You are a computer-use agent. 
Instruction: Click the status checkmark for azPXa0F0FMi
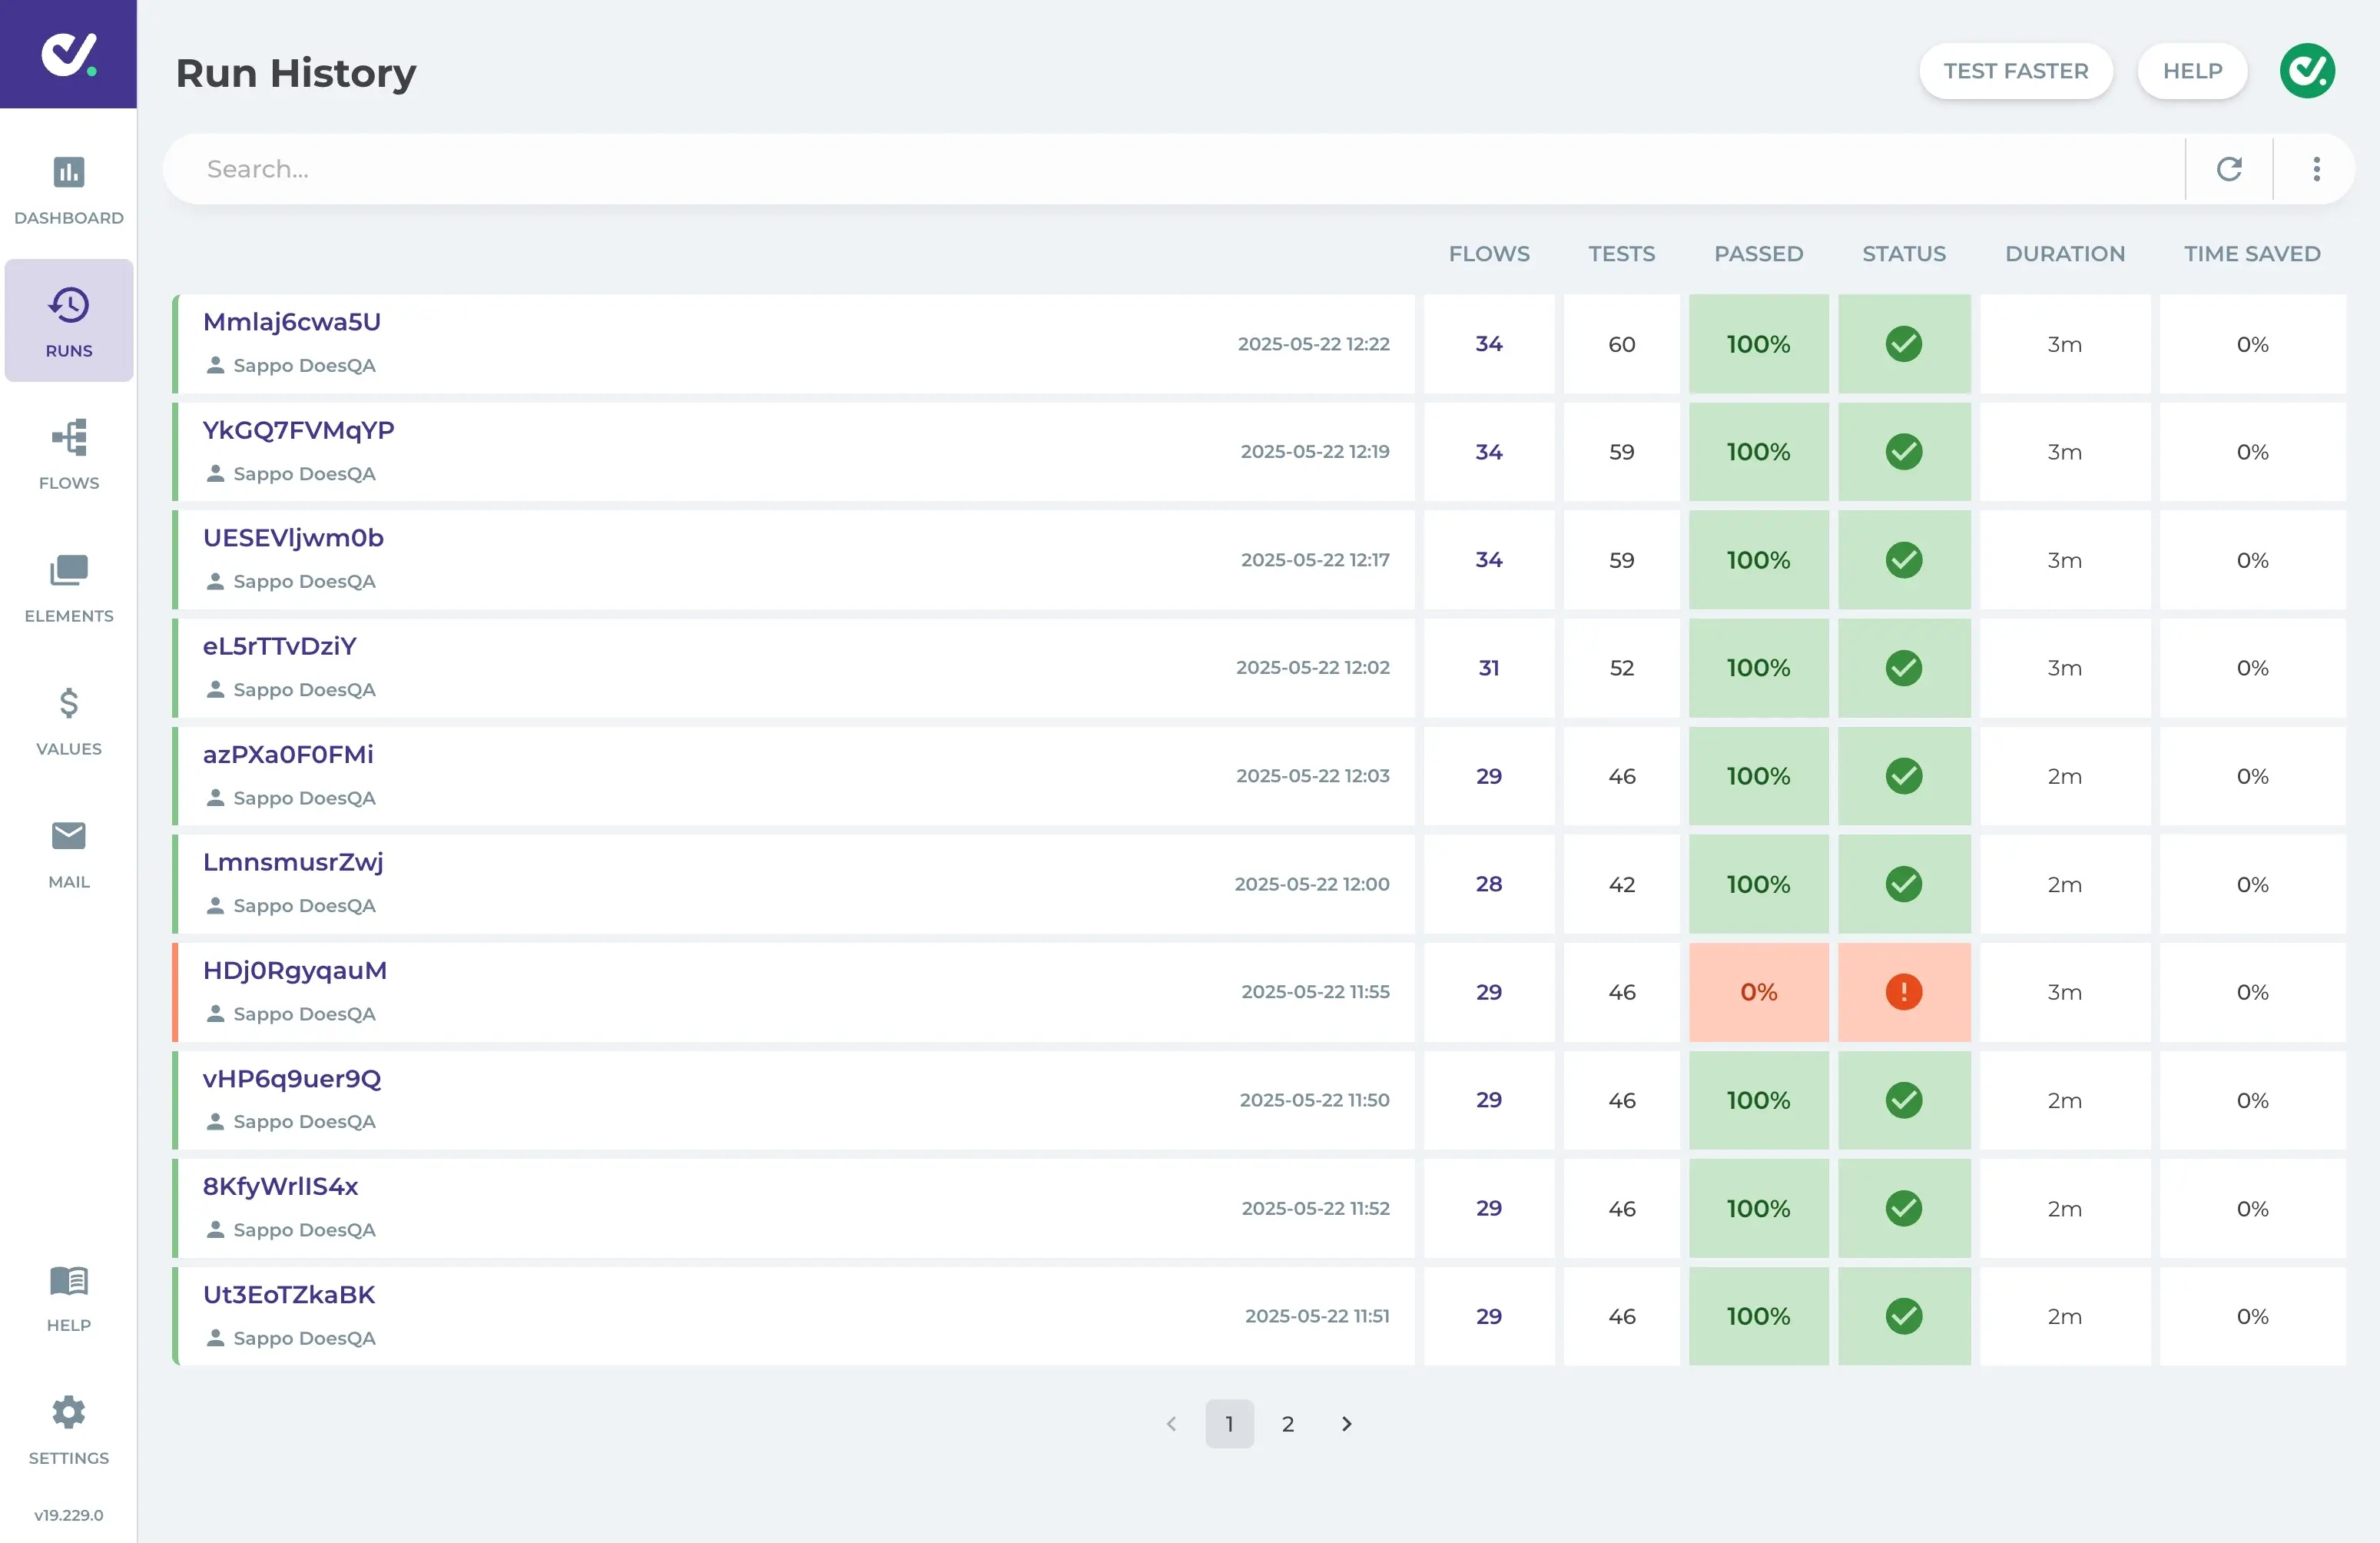(1903, 776)
